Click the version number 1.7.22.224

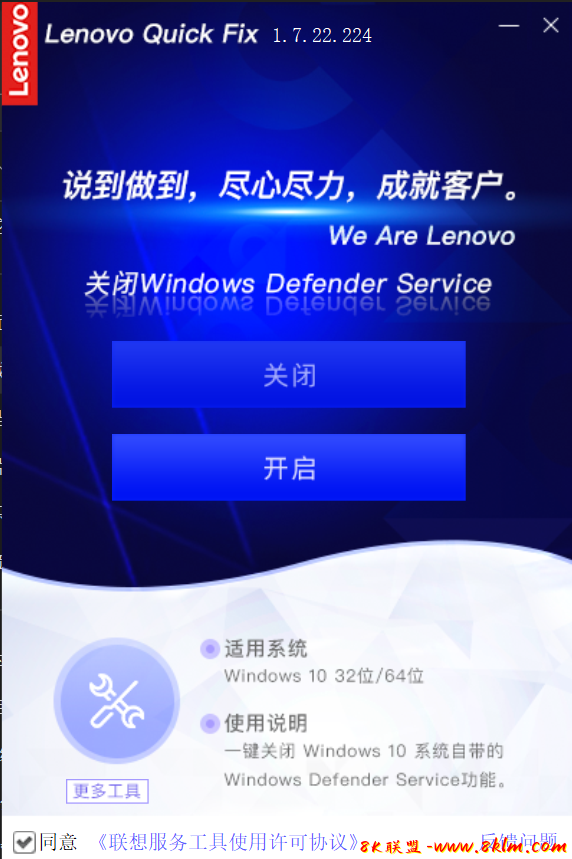click(x=322, y=36)
